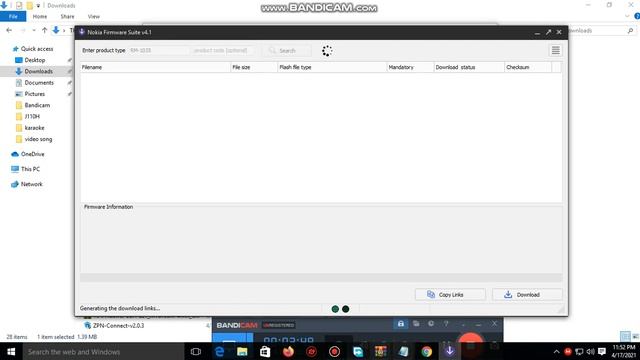This screenshot has height=360, width=640.
Task: Open the Bandicam folder icon
Action: coord(416,324)
